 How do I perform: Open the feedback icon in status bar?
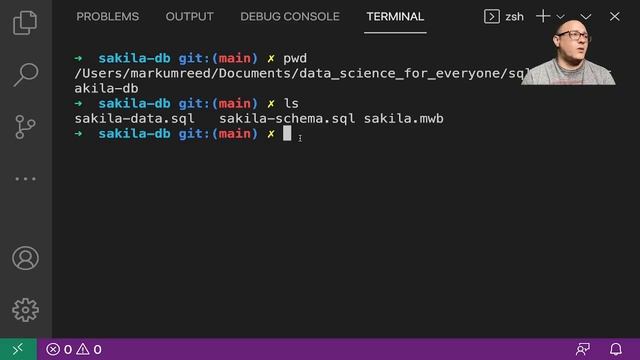pyautogui.click(x=583, y=349)
